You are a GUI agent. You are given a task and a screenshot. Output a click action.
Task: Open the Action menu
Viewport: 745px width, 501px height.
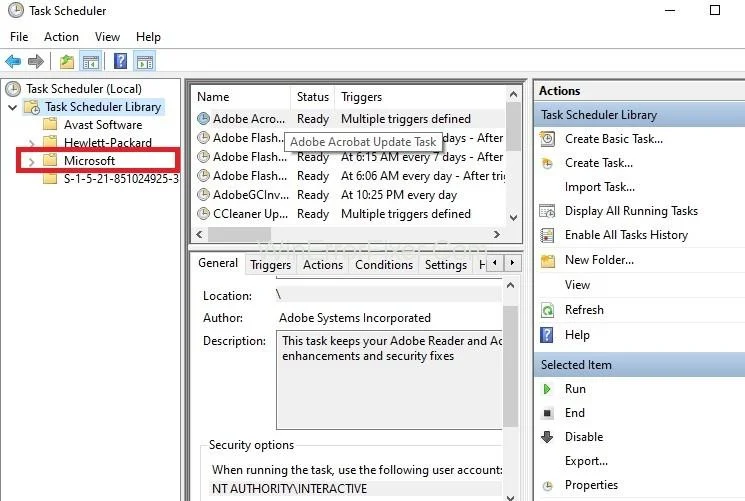(61, 37)
